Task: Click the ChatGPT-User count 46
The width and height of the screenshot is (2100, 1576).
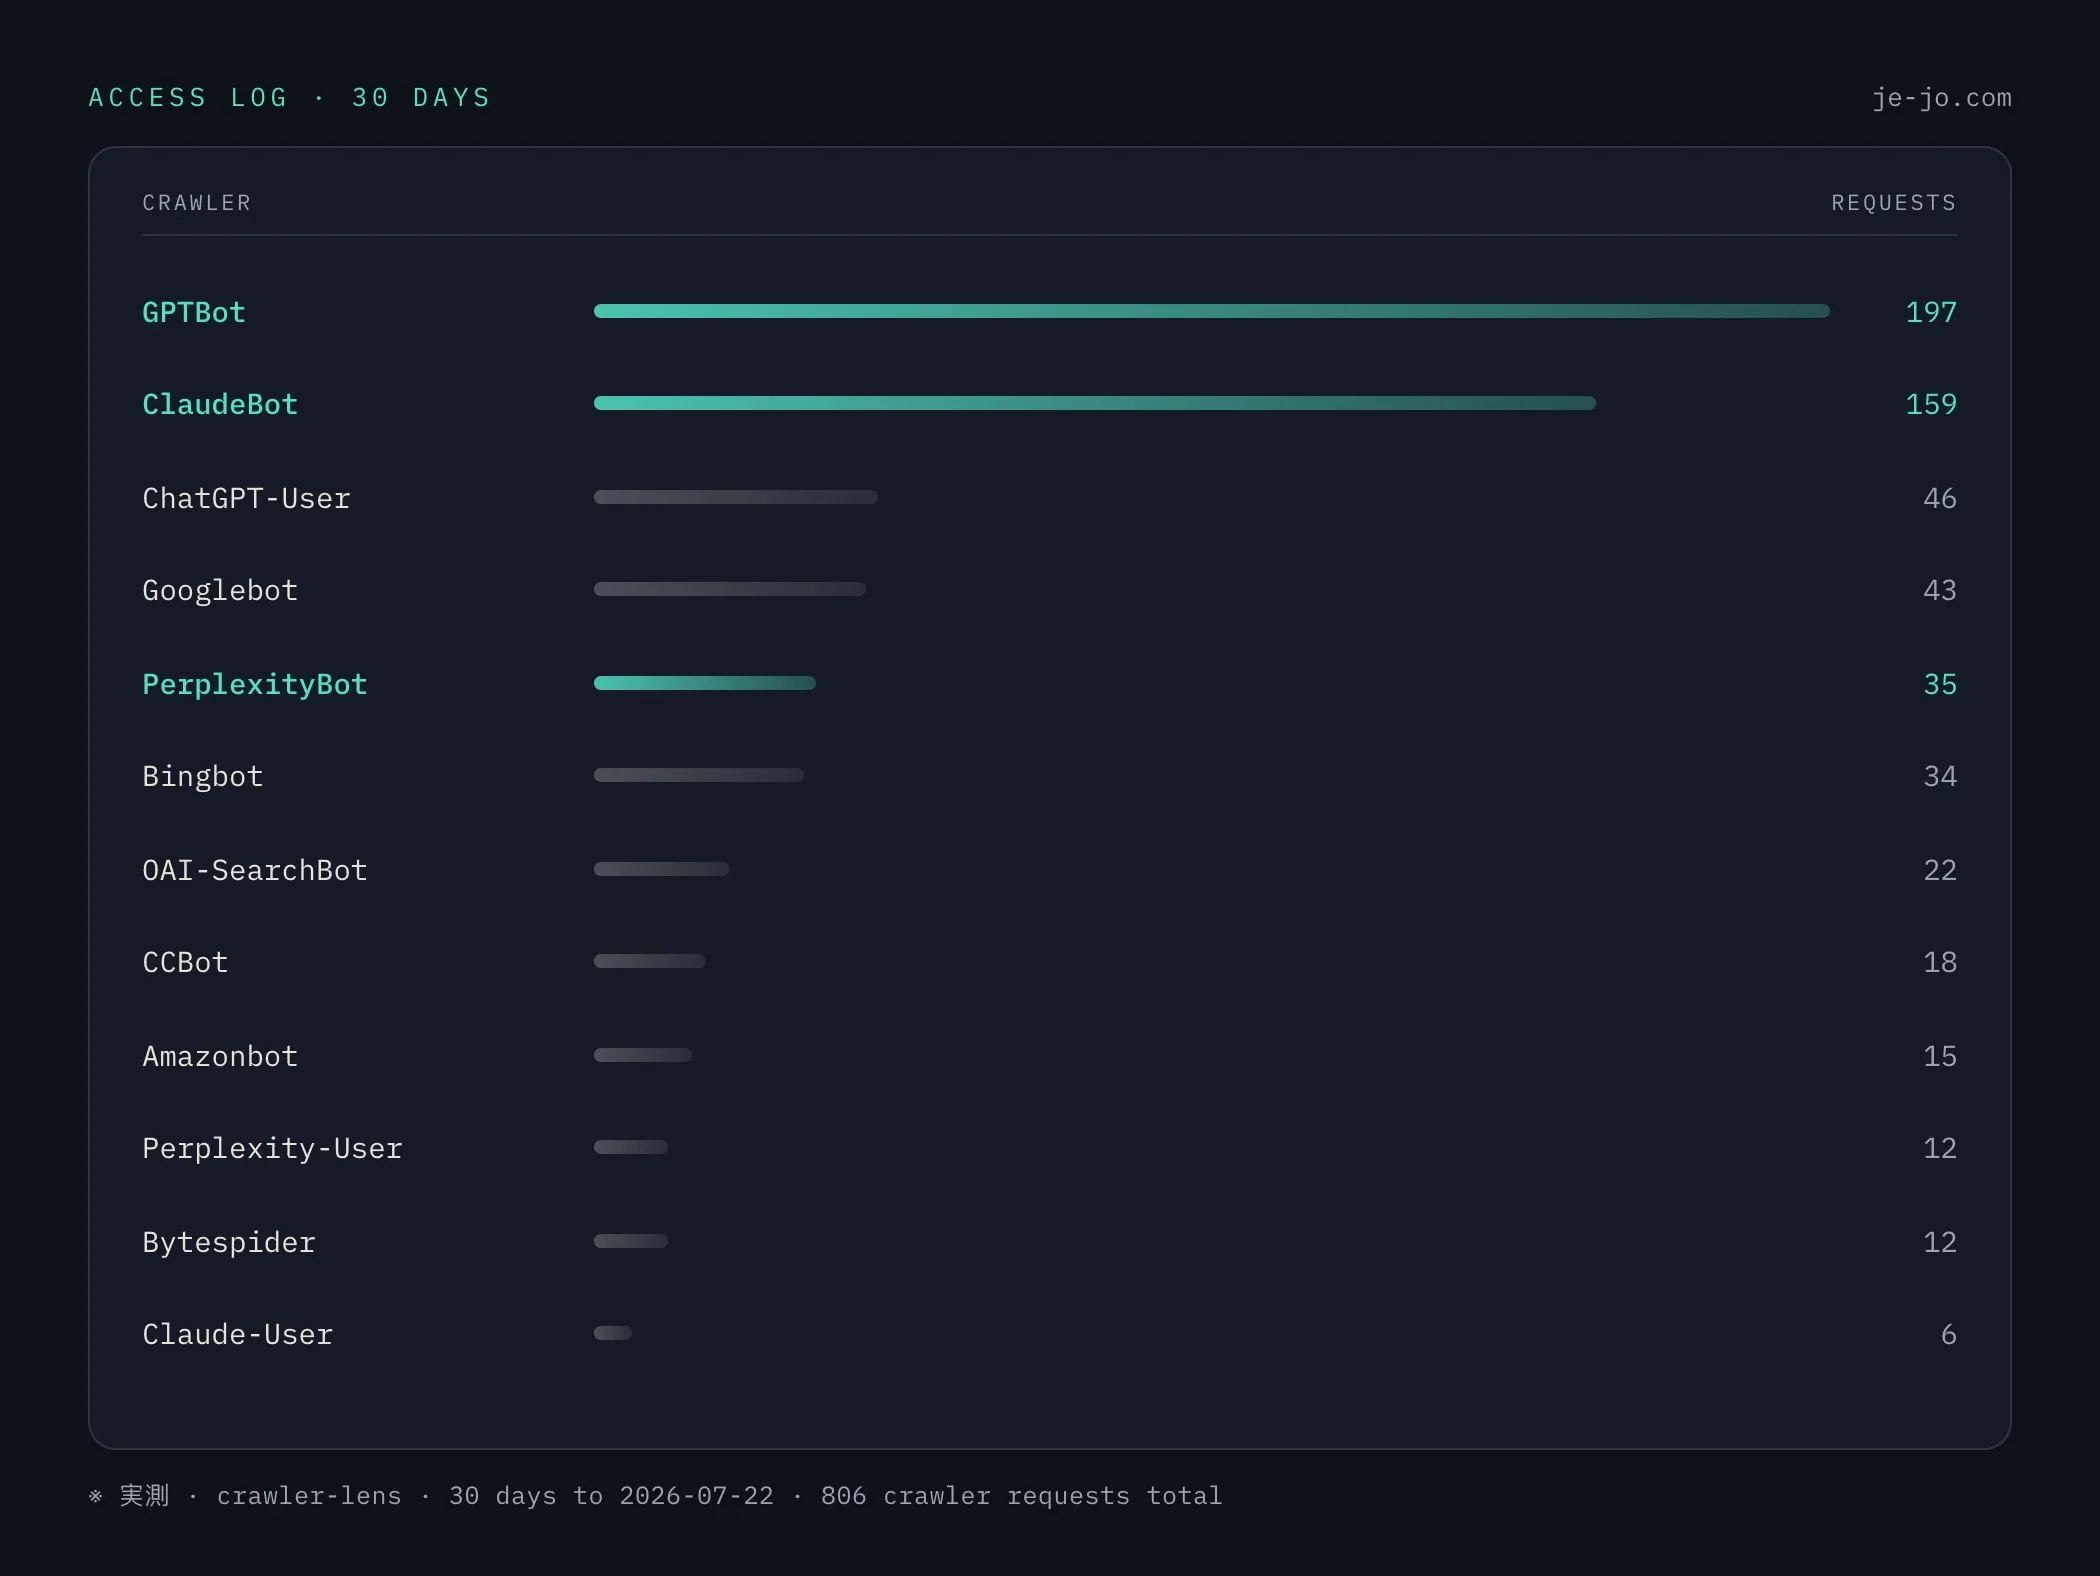Action: pyautogui.click(x=1940, y=498)
